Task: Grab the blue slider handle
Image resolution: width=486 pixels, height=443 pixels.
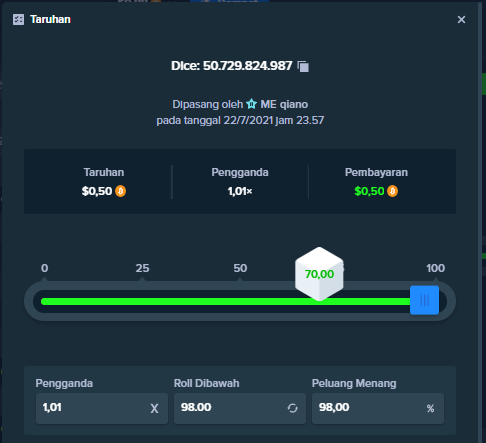Action: (x=424, y=300)
